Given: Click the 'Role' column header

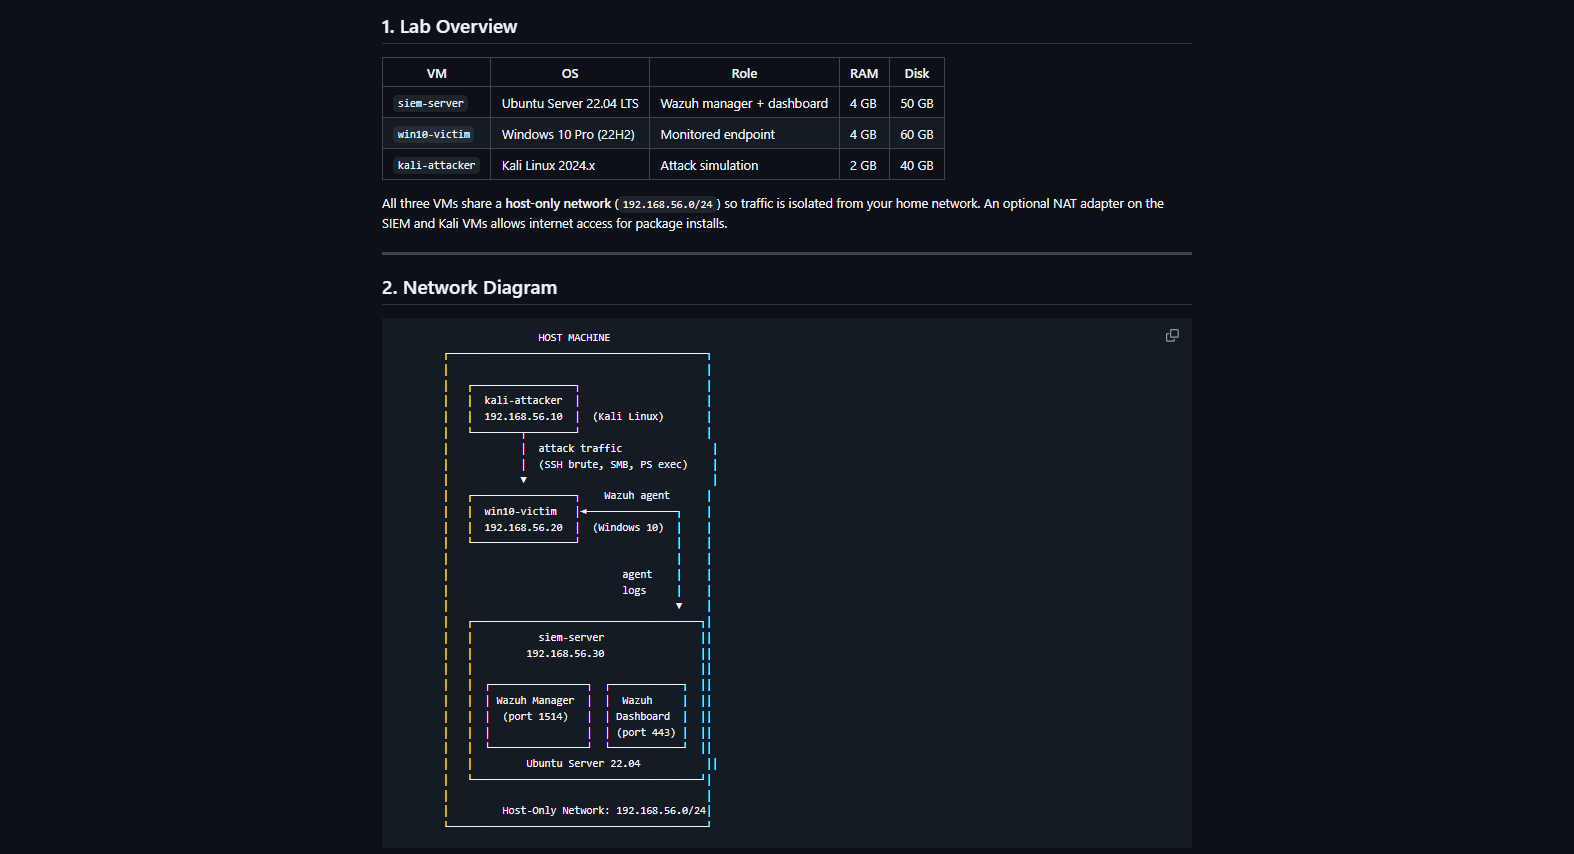Looking at the screenshot, I should point(744,73).
